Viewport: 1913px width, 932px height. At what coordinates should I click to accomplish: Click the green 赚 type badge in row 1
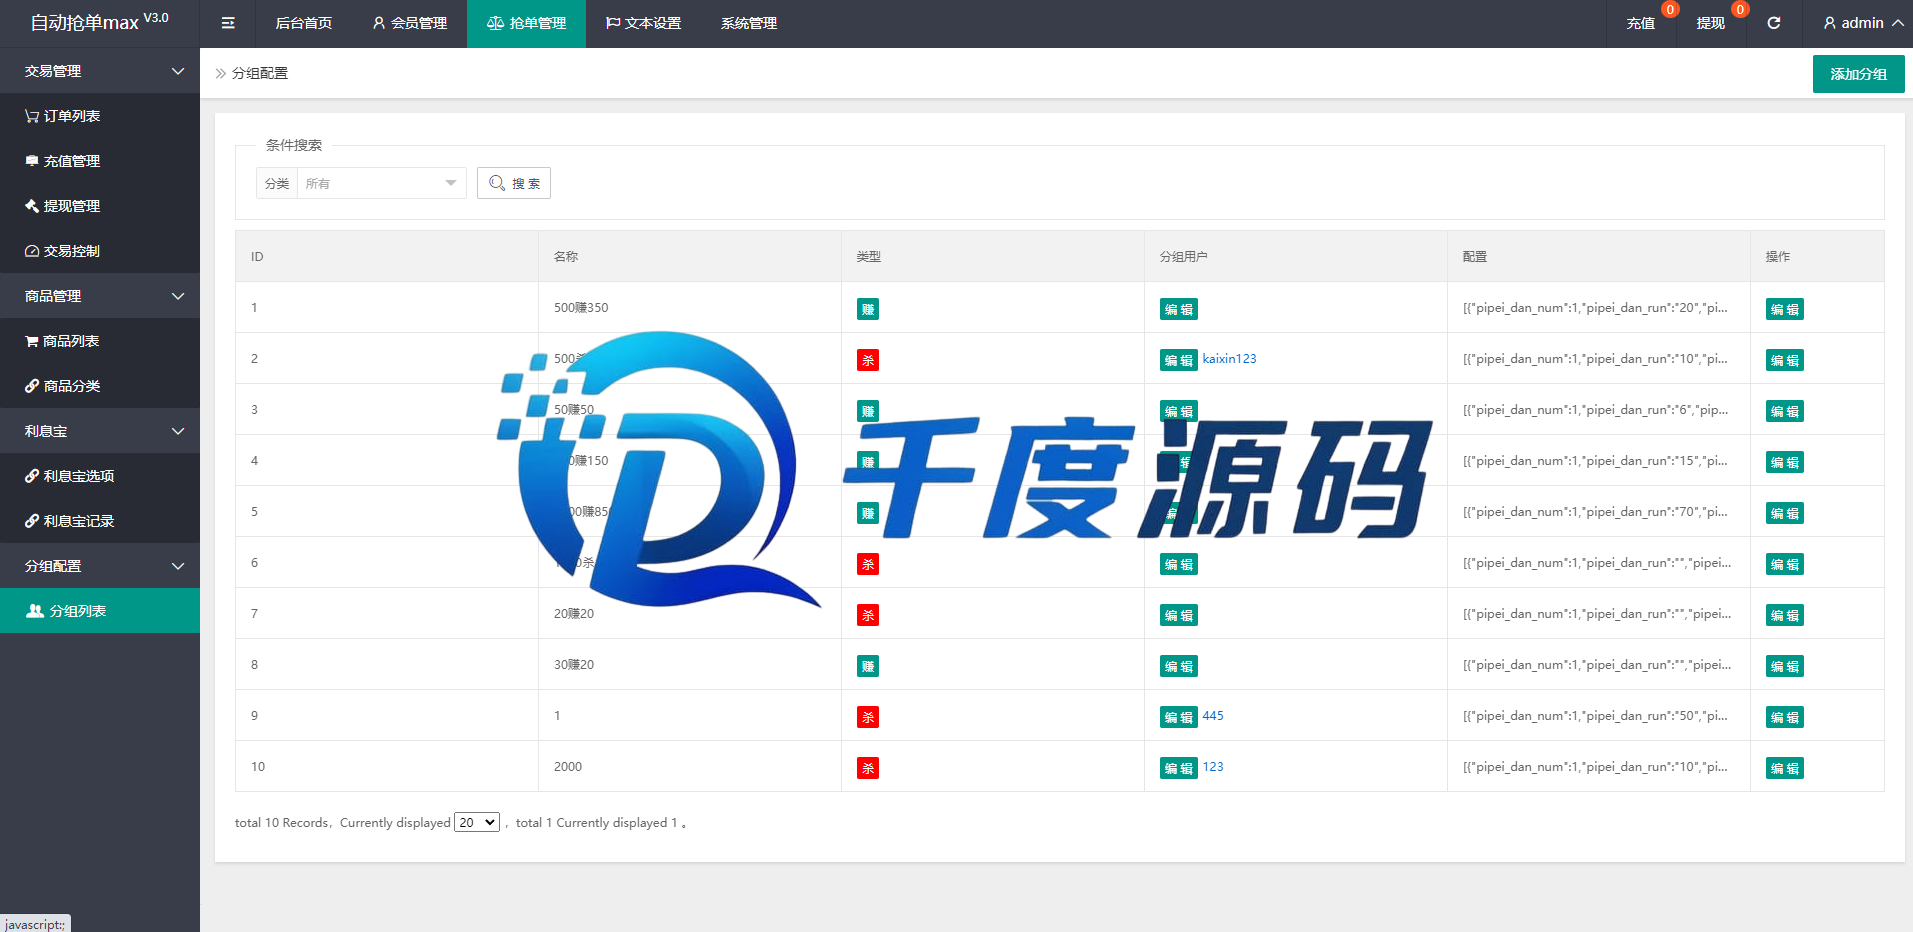[868, 309]
